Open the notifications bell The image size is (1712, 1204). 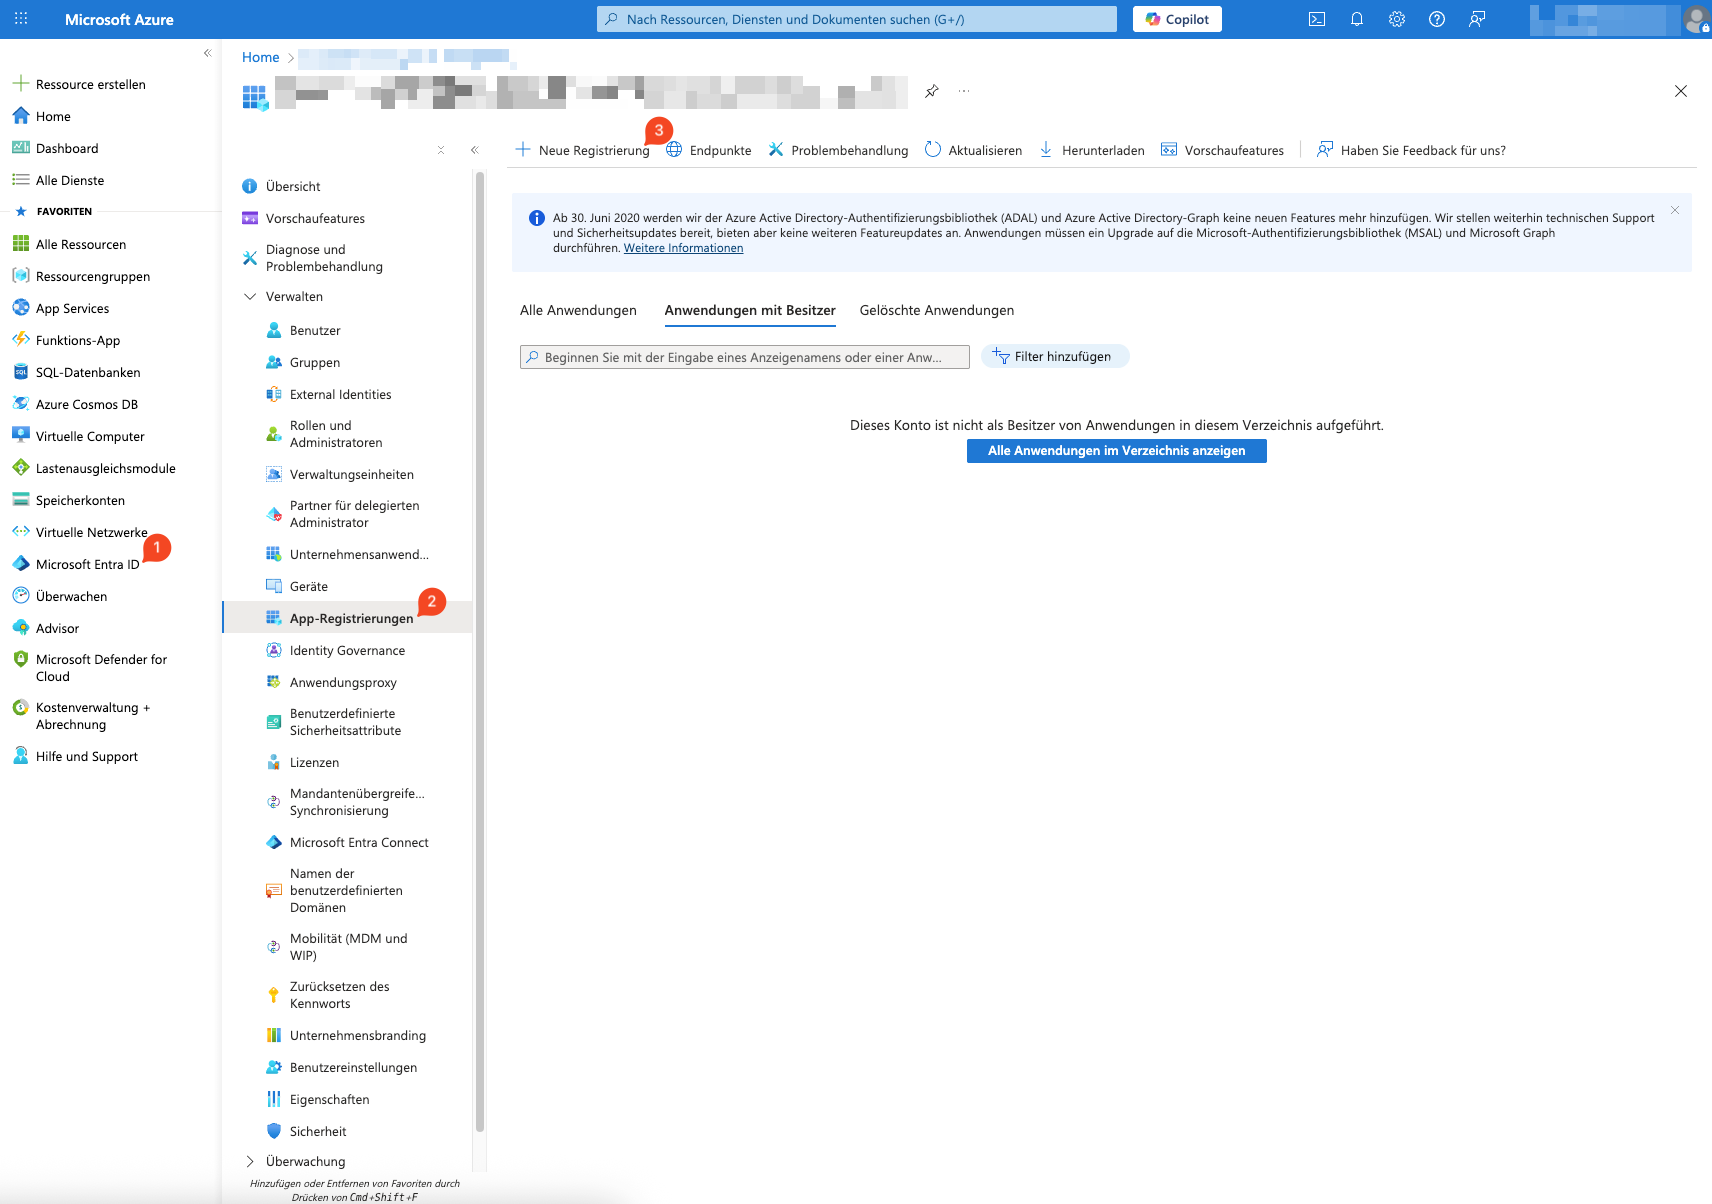[1357, 18]
